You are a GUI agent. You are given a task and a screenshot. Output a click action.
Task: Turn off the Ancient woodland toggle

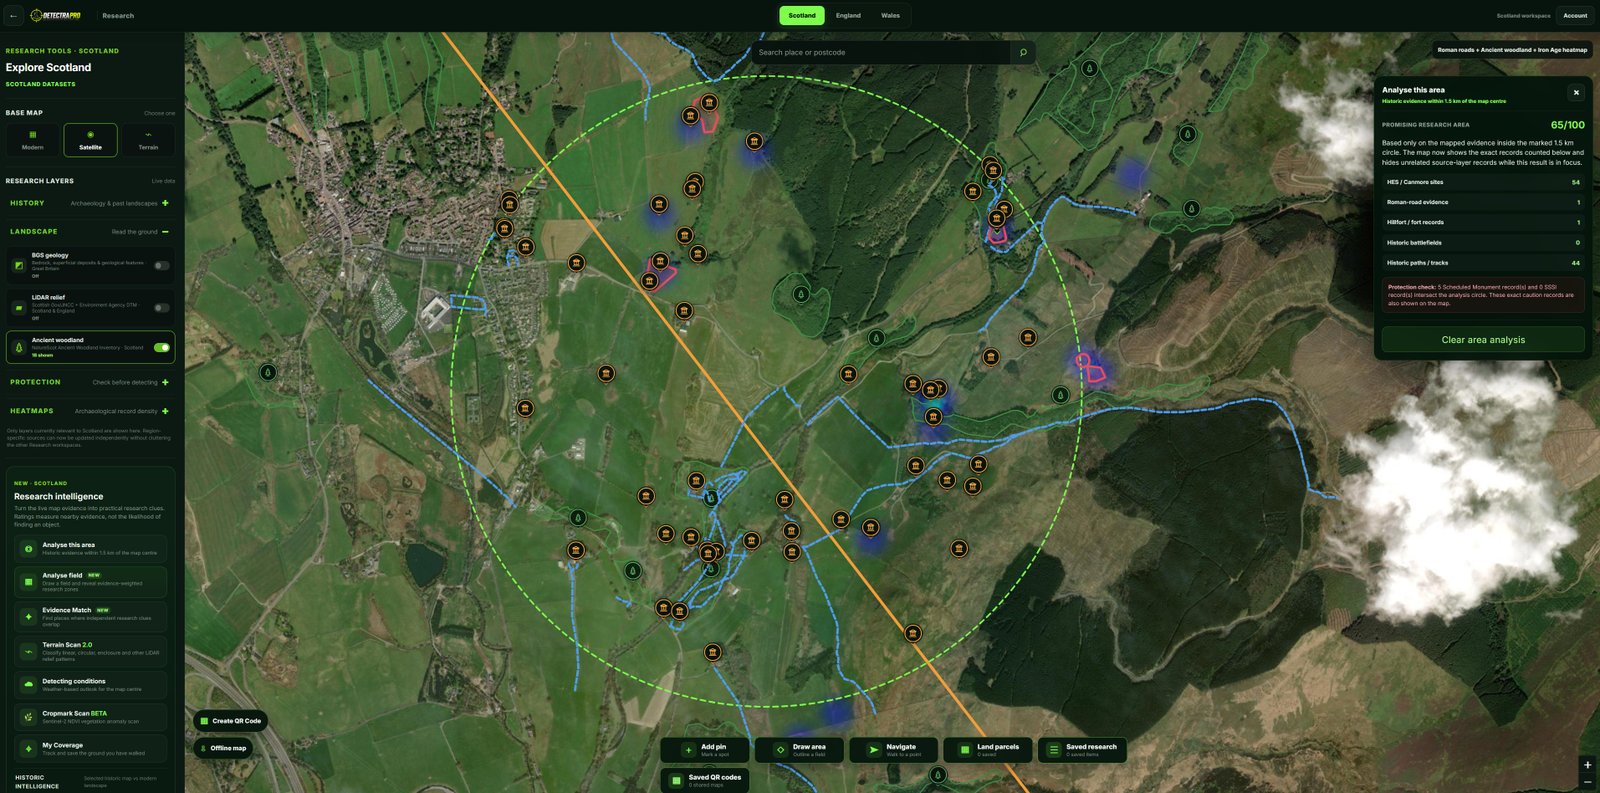point(162,348)
